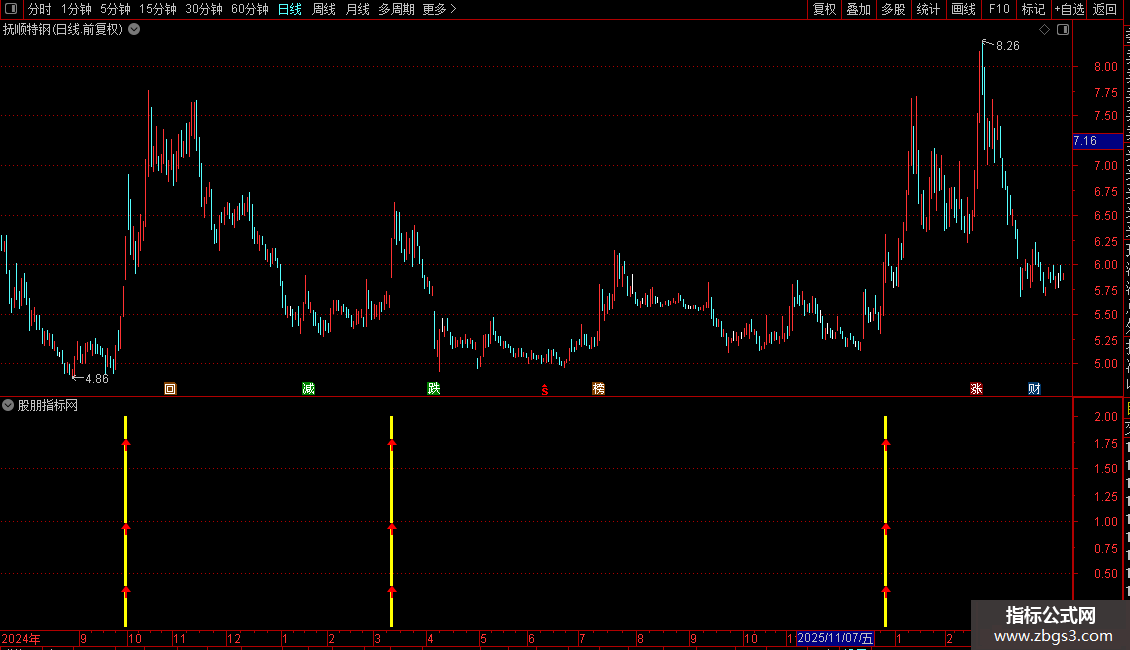Click the 涨 event marker
The height and width of the screenshot is (650, 1130).
tap(976, 389)
